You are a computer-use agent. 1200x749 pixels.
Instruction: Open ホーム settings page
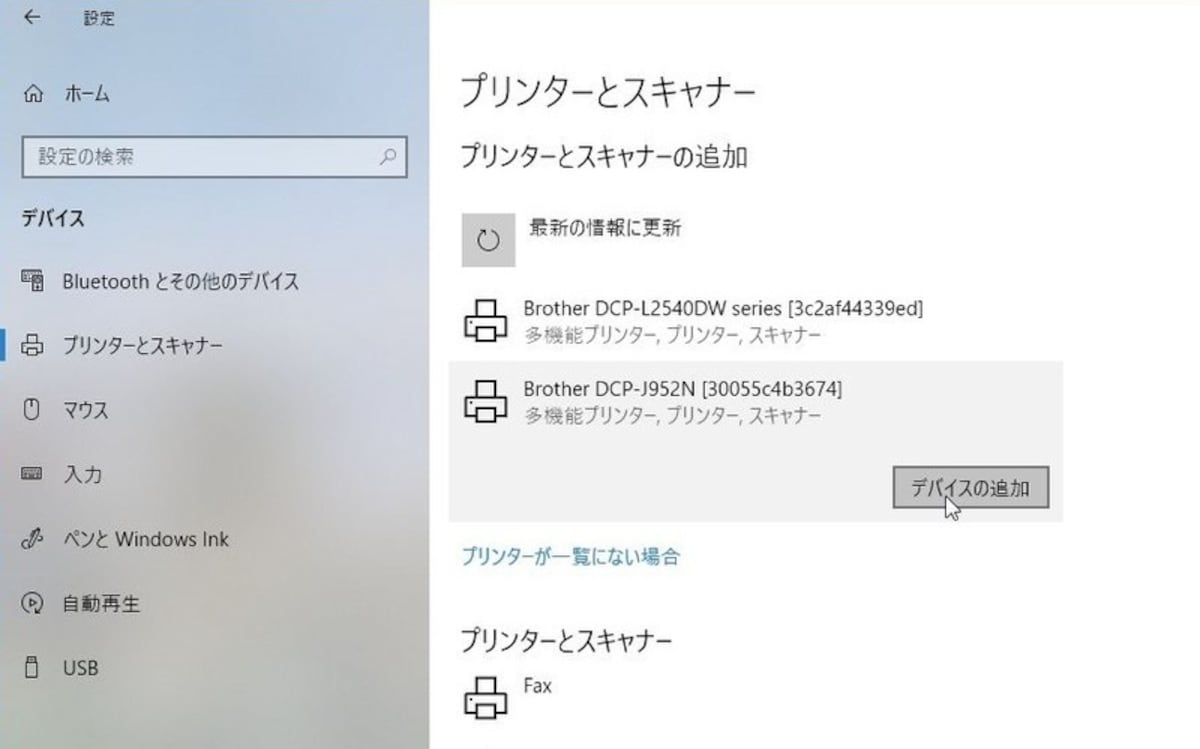(x=87, y=95)
